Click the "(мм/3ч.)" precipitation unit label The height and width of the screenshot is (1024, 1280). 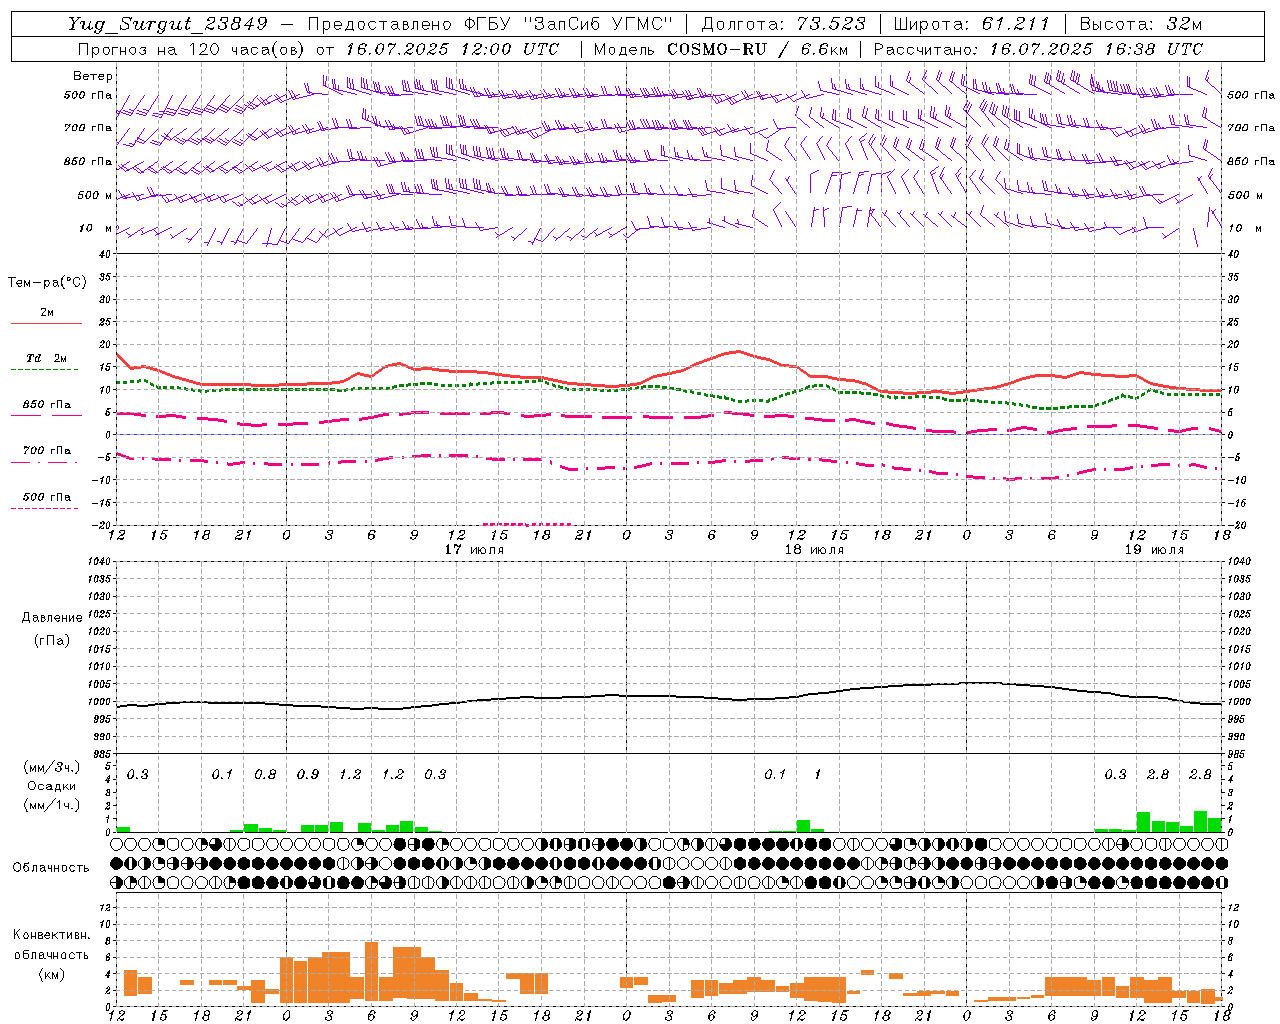[x=53, y=767]
